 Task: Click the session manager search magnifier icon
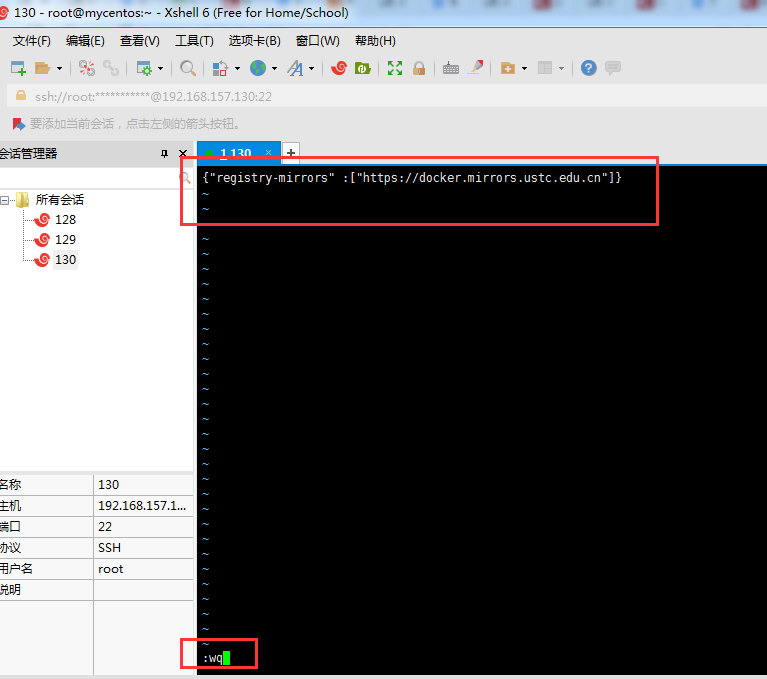click(185, 178)
